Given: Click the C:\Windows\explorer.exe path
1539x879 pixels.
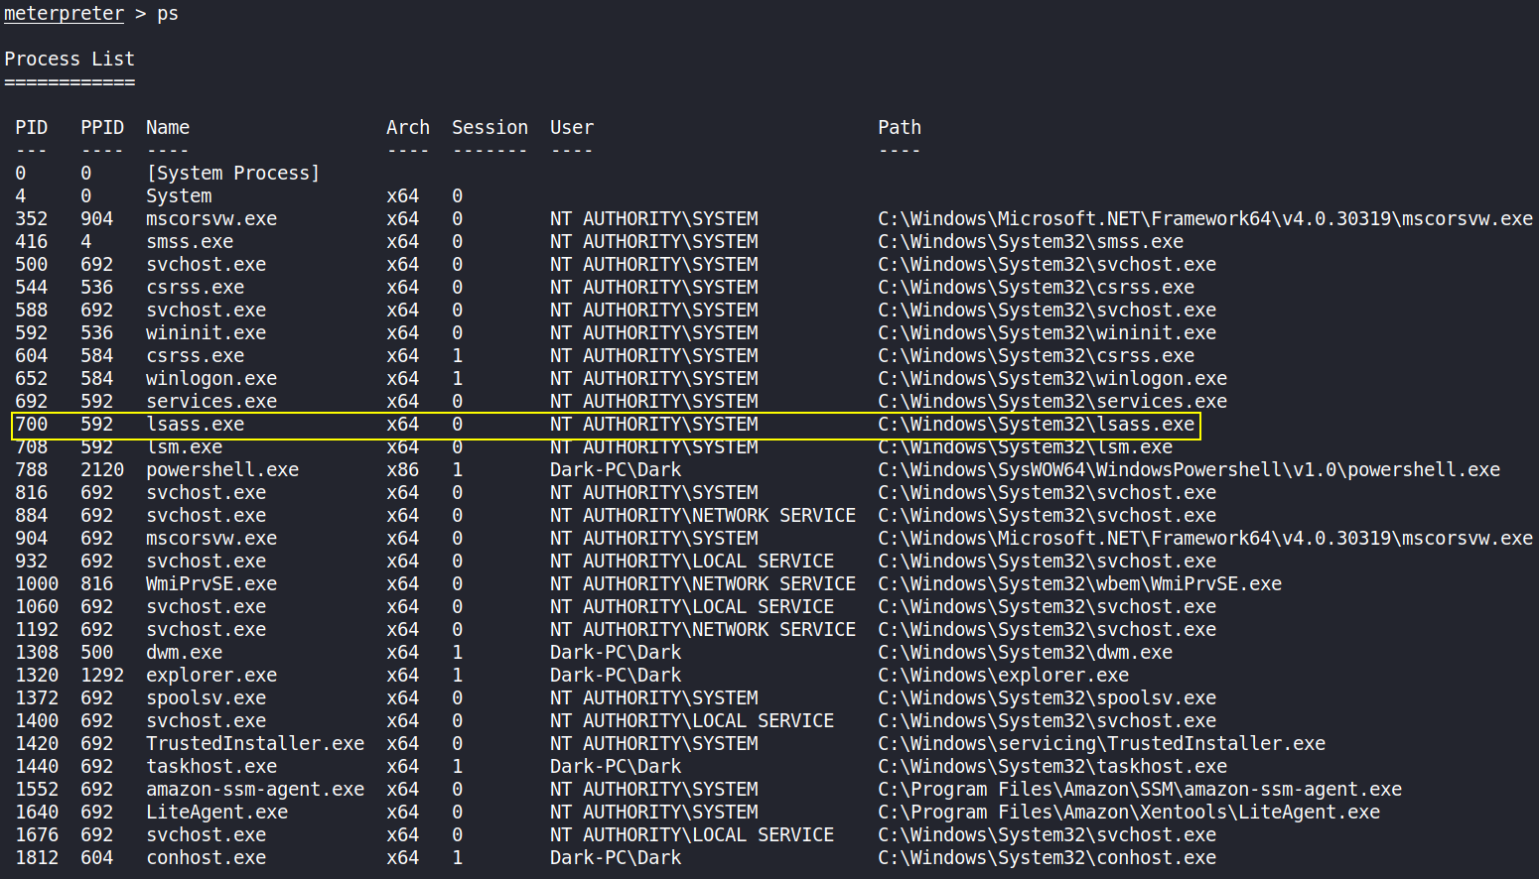Looking at the screenshot, I should [x=1003, y=675].
